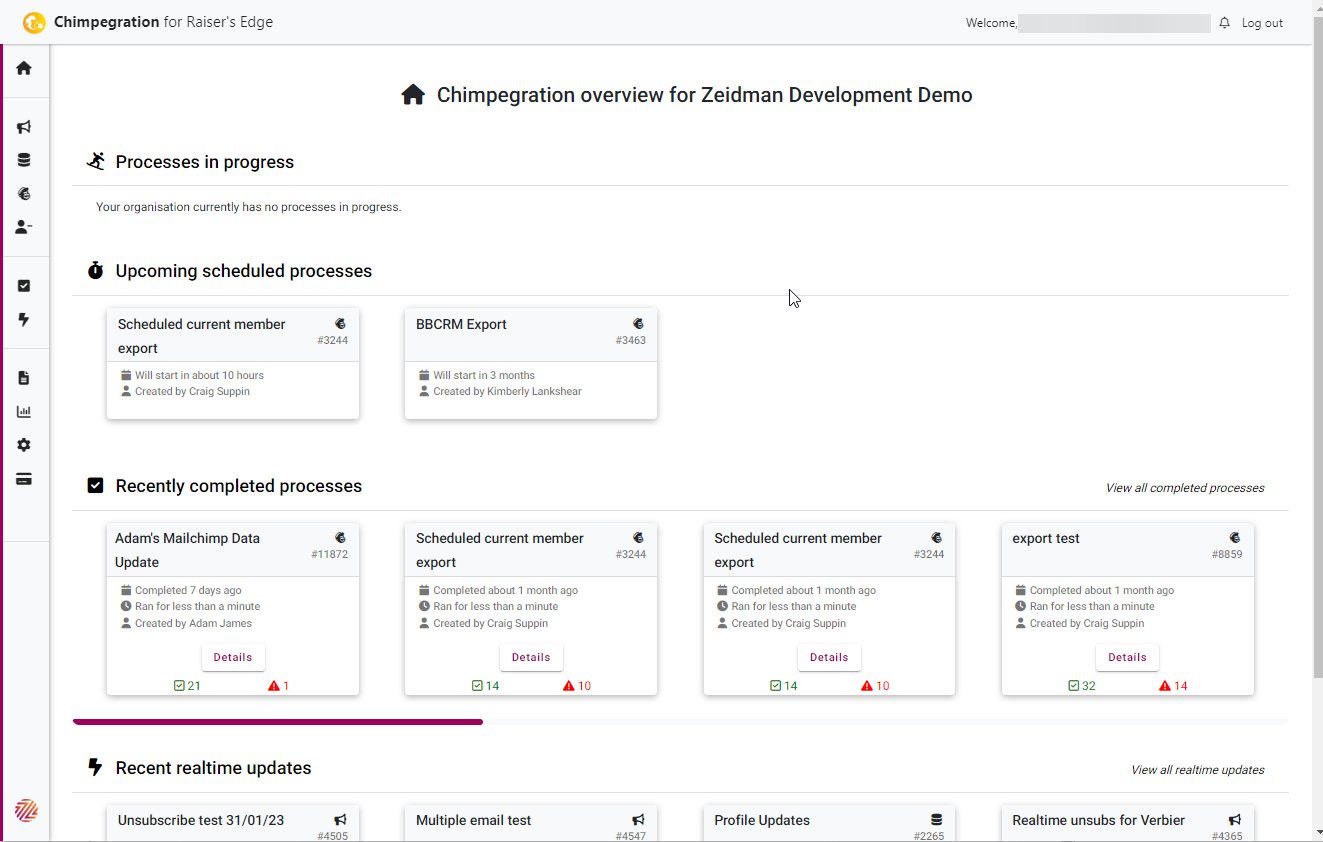Open the megaphone campaigns icon in the sidebar

(x=24, y=127)
